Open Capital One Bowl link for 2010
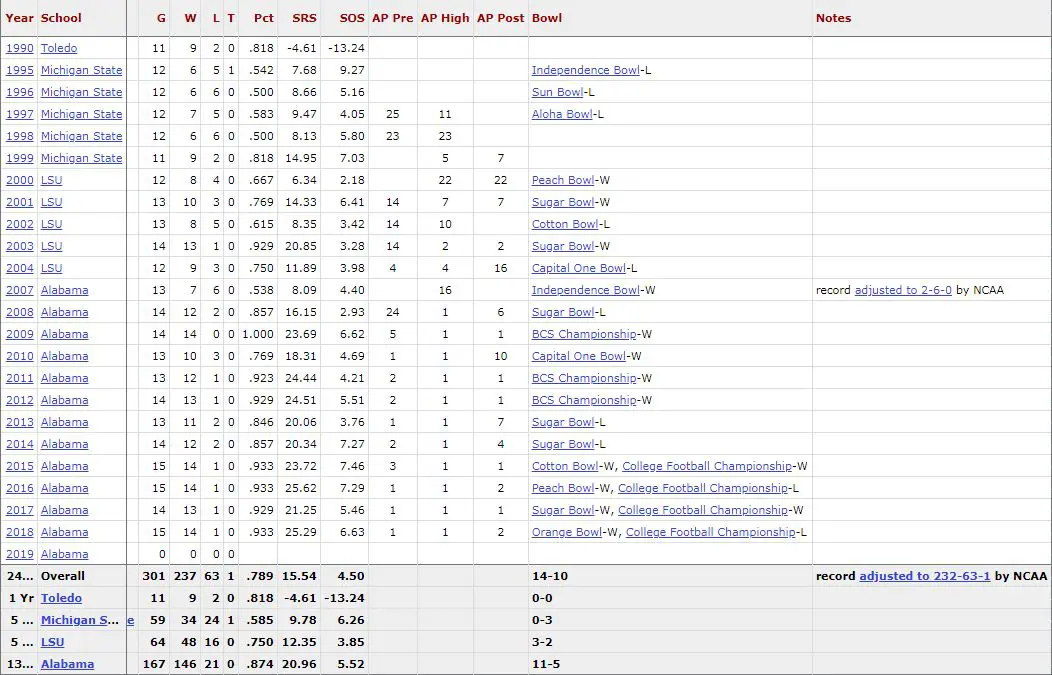 [579, 356]
